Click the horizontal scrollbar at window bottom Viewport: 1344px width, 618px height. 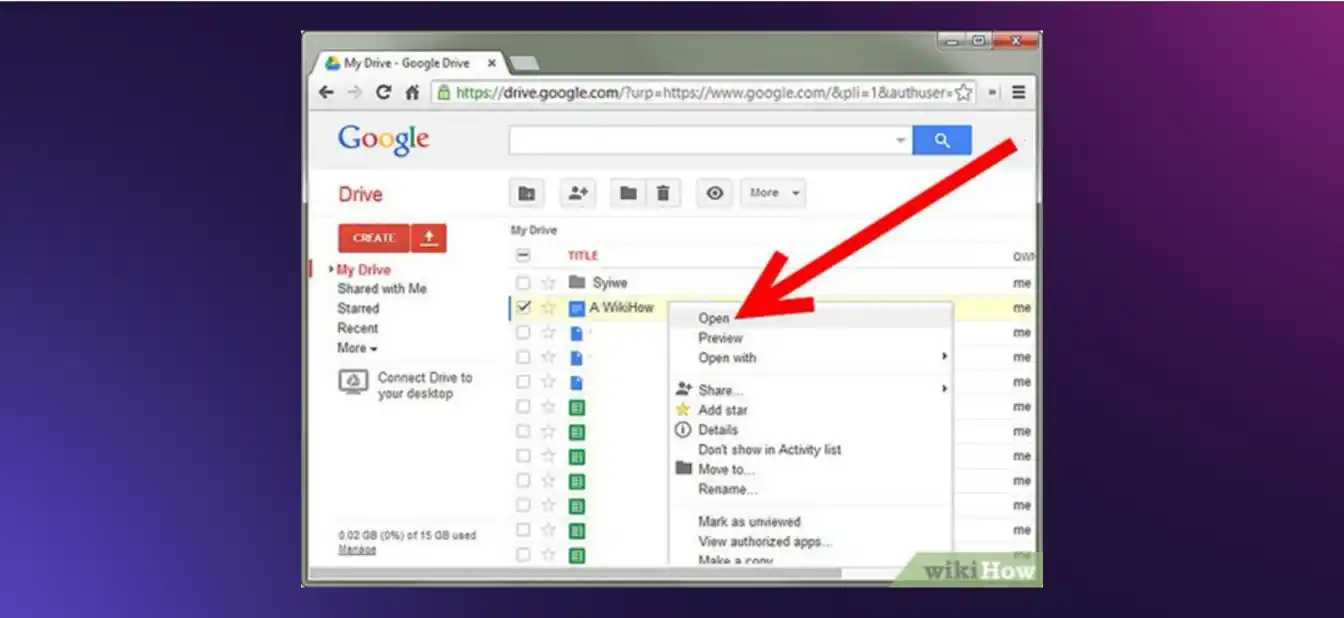click(x=575, y=574)
